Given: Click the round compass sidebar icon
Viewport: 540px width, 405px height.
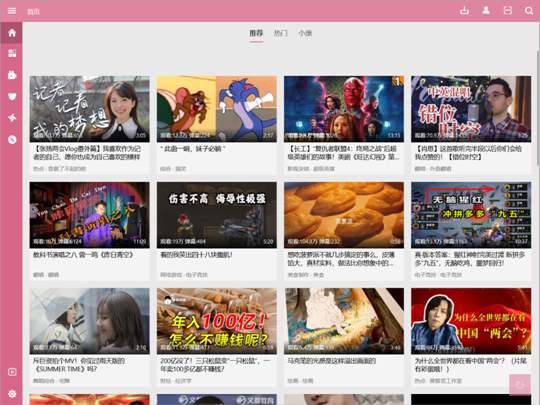Looking at the screenshot, I should click(x=12, y=139).
